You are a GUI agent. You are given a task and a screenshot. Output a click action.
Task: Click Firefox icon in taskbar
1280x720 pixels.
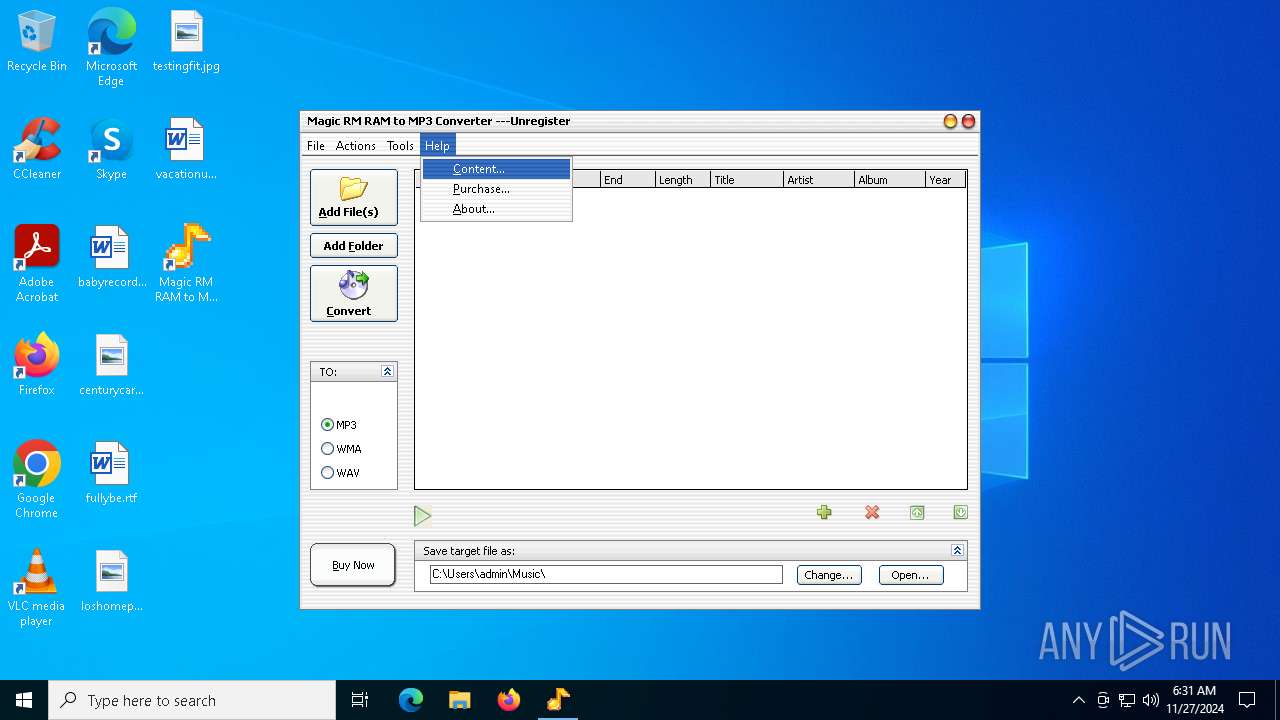509,700
